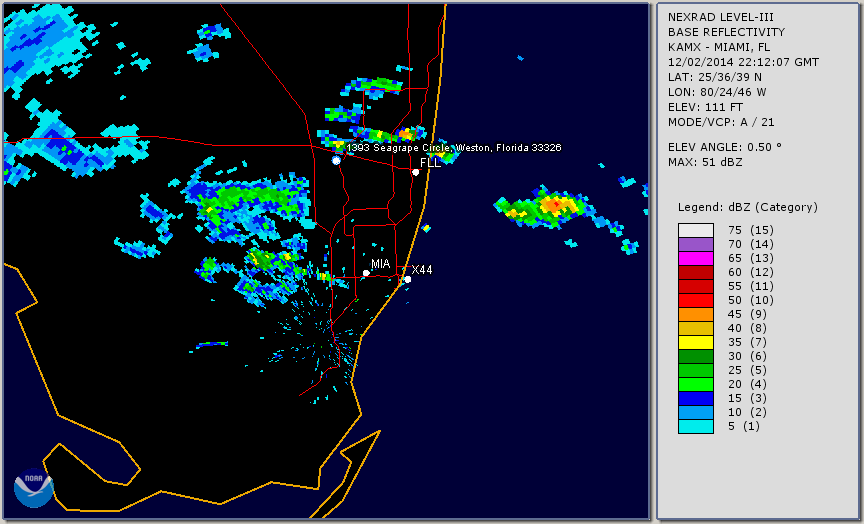Select the 65 dBZ magenta legend swatch

(x=696, y=258)
